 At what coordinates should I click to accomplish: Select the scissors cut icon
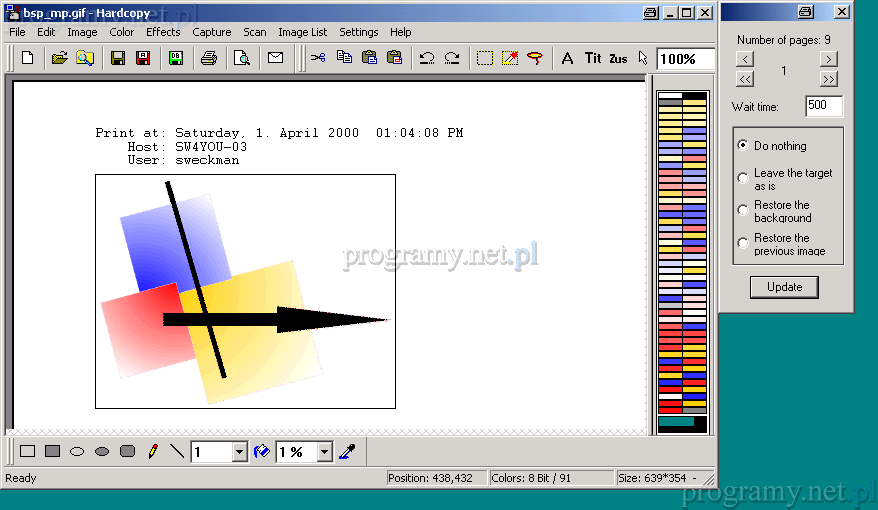tap(318, 58)
